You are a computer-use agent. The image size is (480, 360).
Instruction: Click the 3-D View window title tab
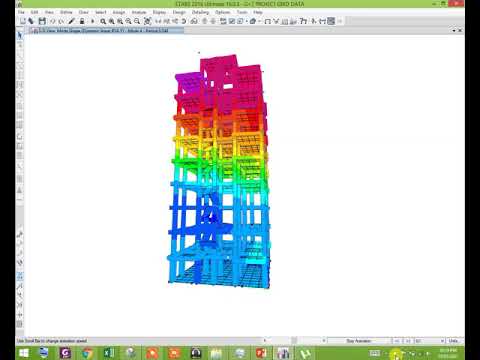107,30
